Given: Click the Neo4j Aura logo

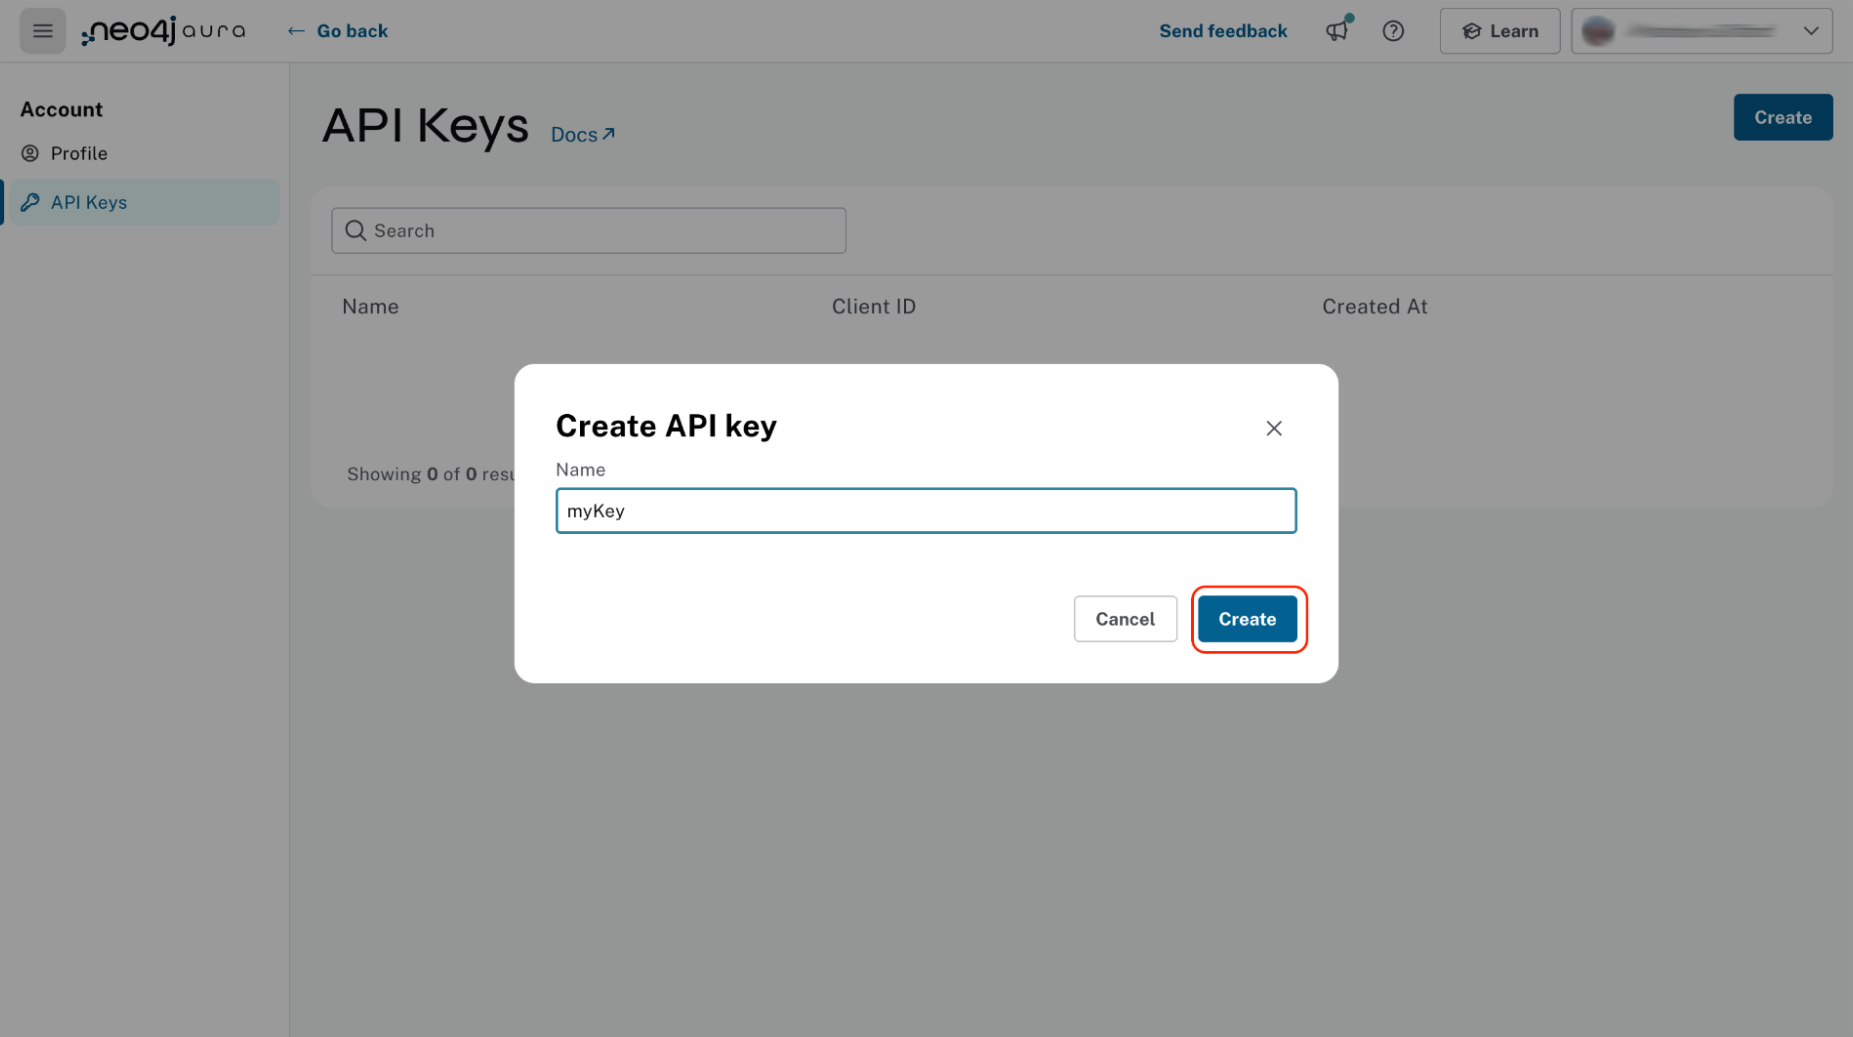Looking at the screenshot, I should [x=163, y=31].
